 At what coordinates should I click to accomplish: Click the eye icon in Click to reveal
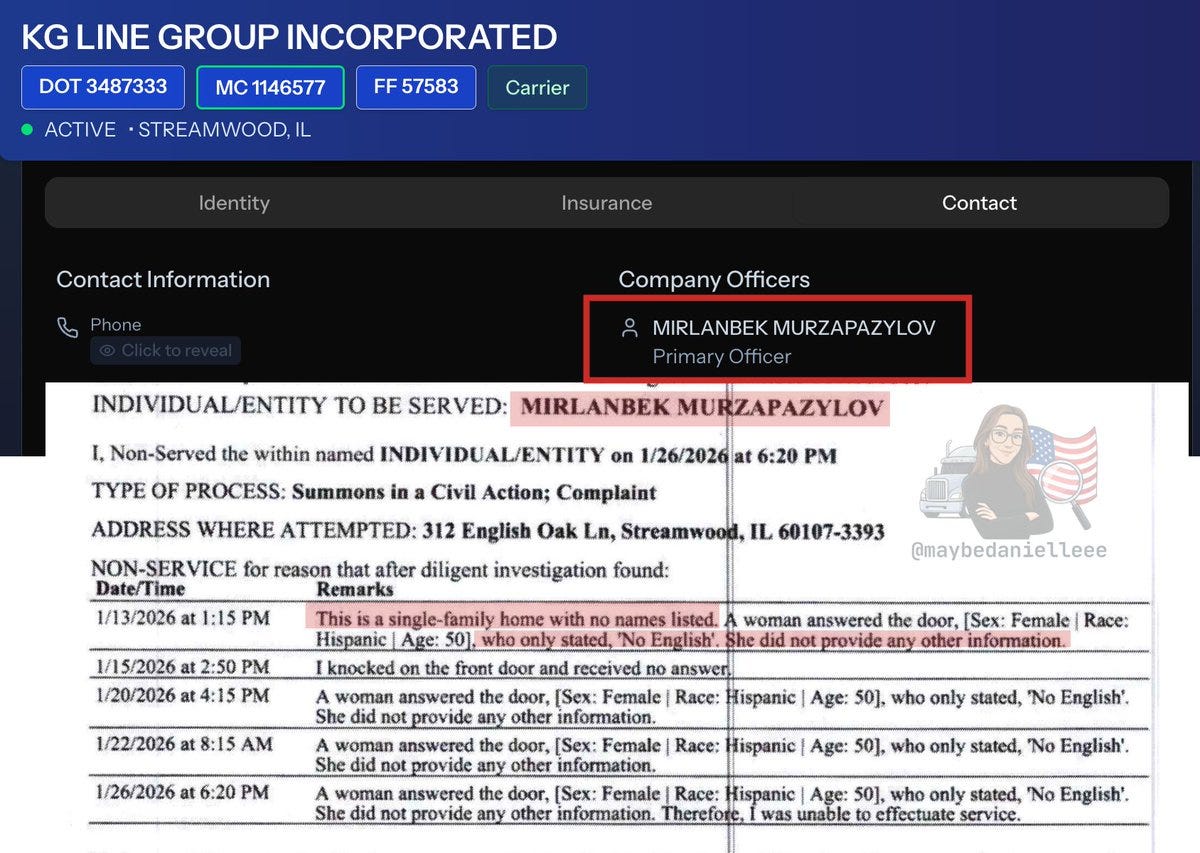107,351
